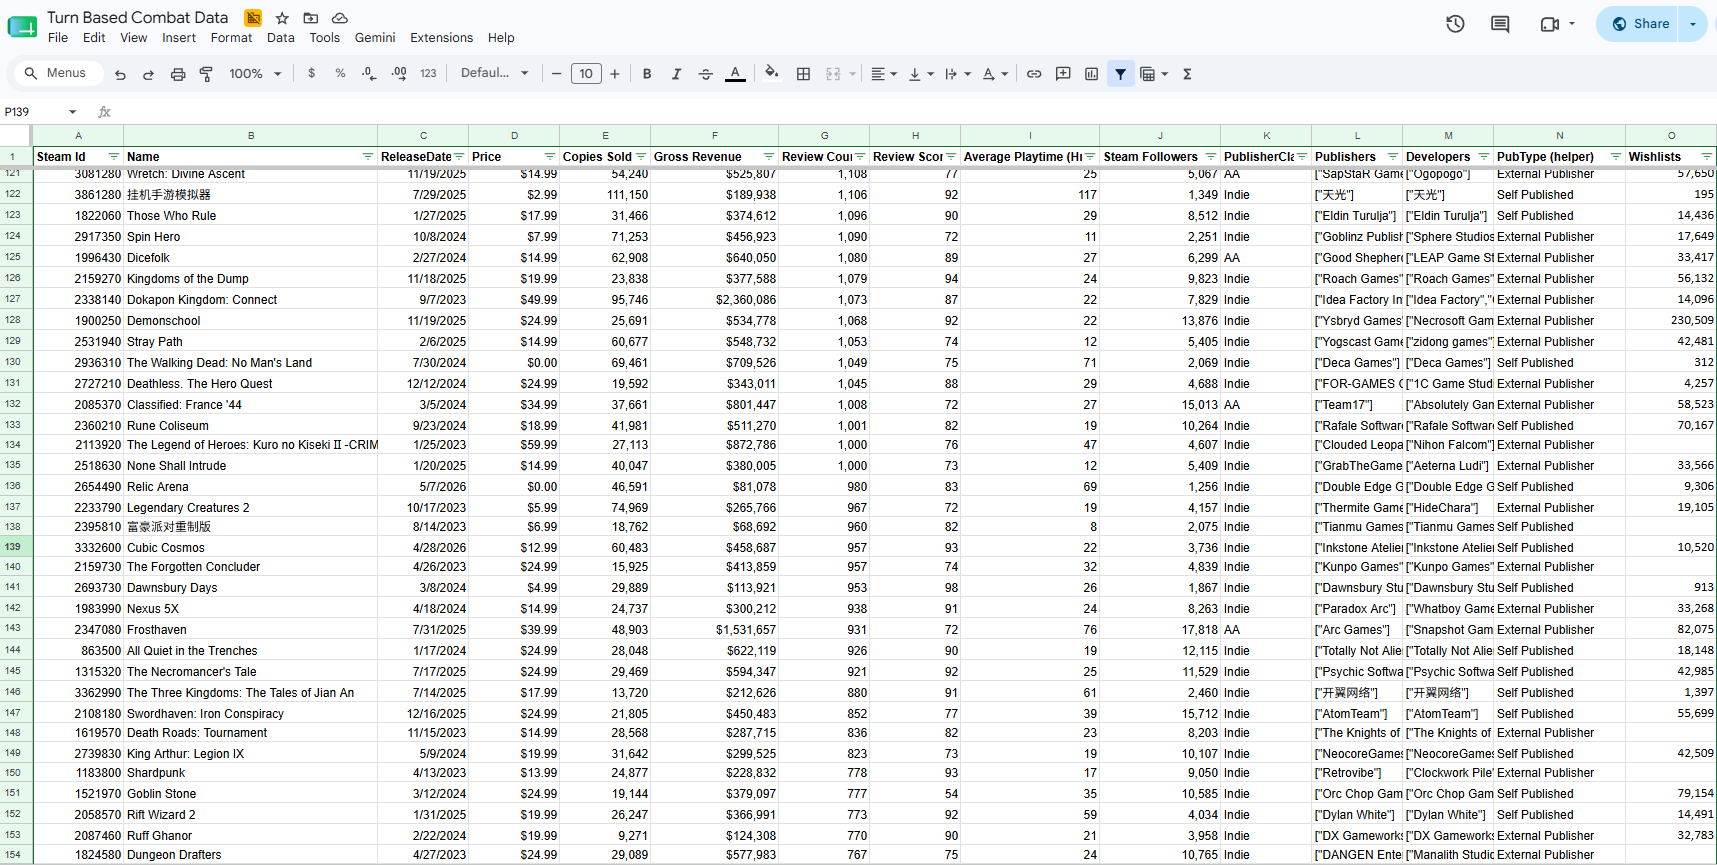The image size is (1717, 865).
Task: Expand text rotation options
Action: 994,74
